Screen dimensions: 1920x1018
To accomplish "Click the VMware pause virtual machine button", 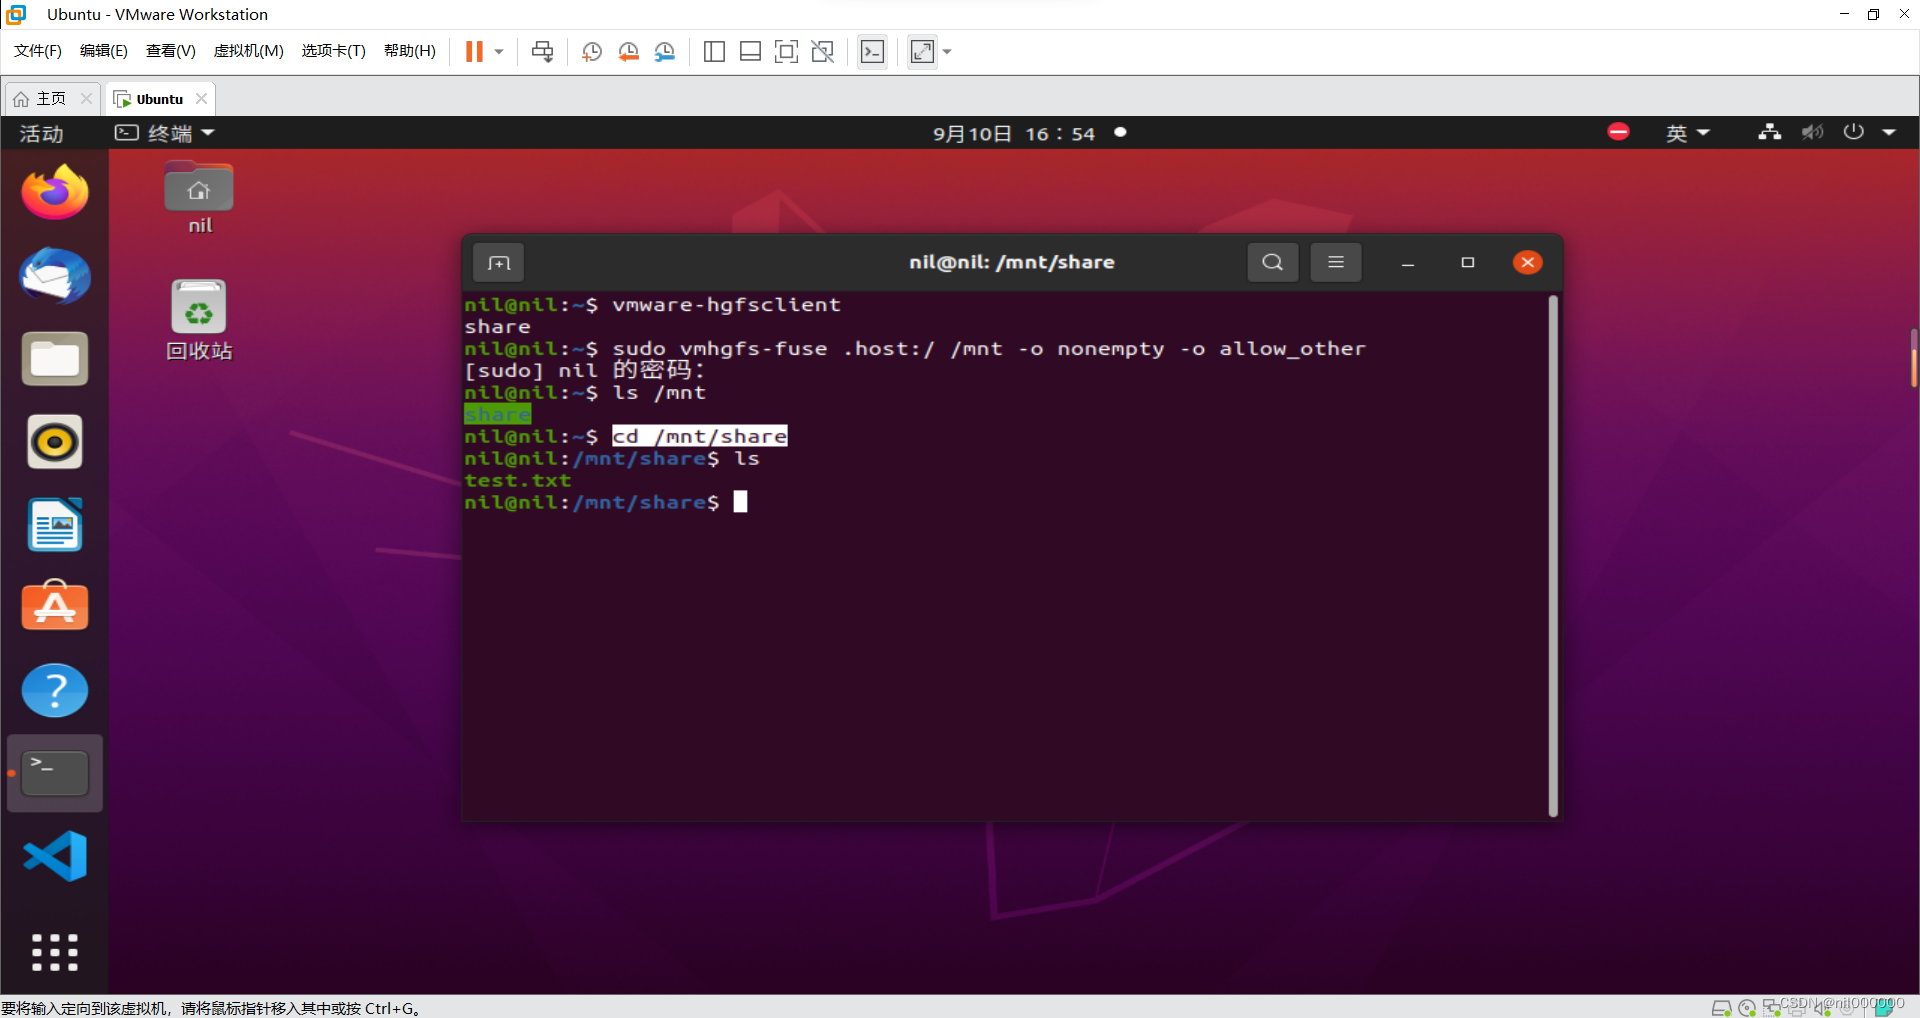I will pos(474,51).
